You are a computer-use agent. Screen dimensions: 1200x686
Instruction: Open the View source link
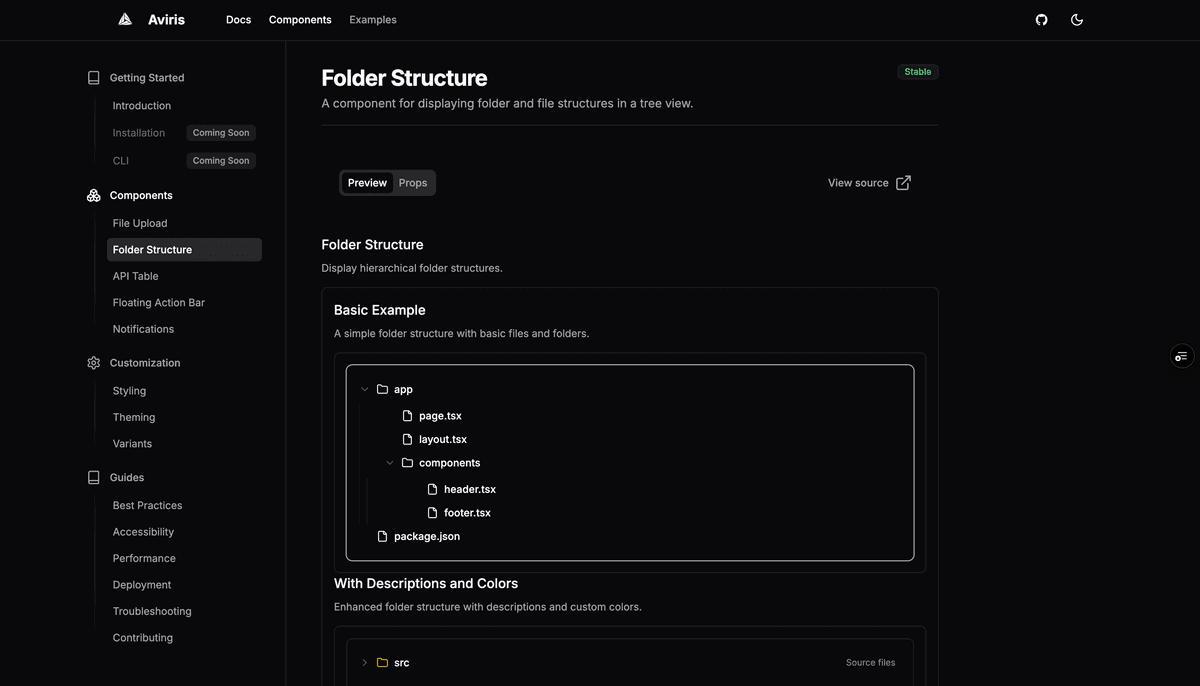(x=868, y=182)
